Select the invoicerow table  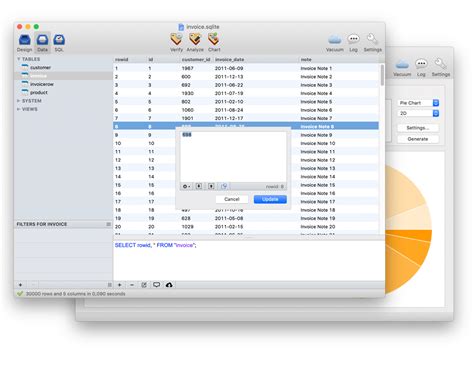(42, 84)
